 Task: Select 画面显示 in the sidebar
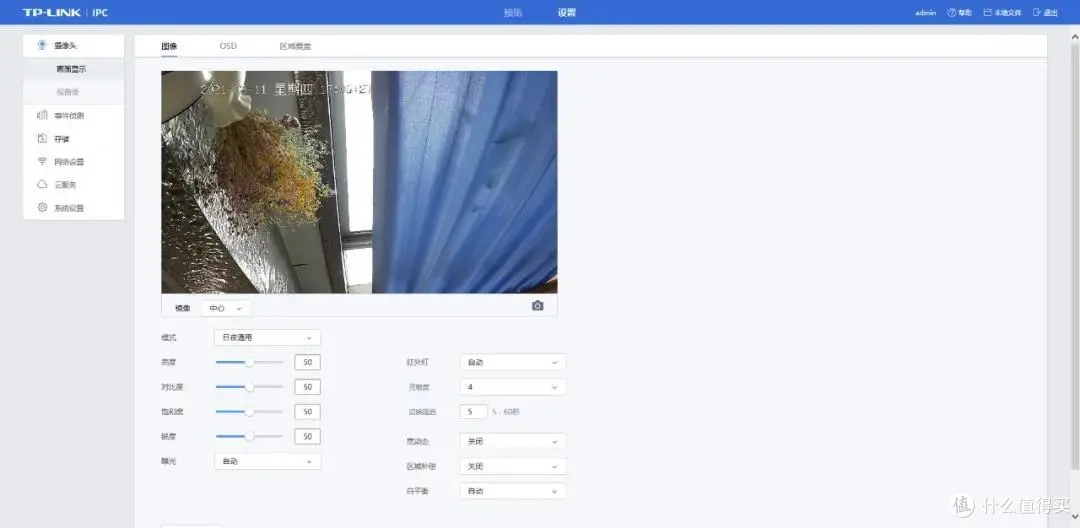[x=74, y=69]
